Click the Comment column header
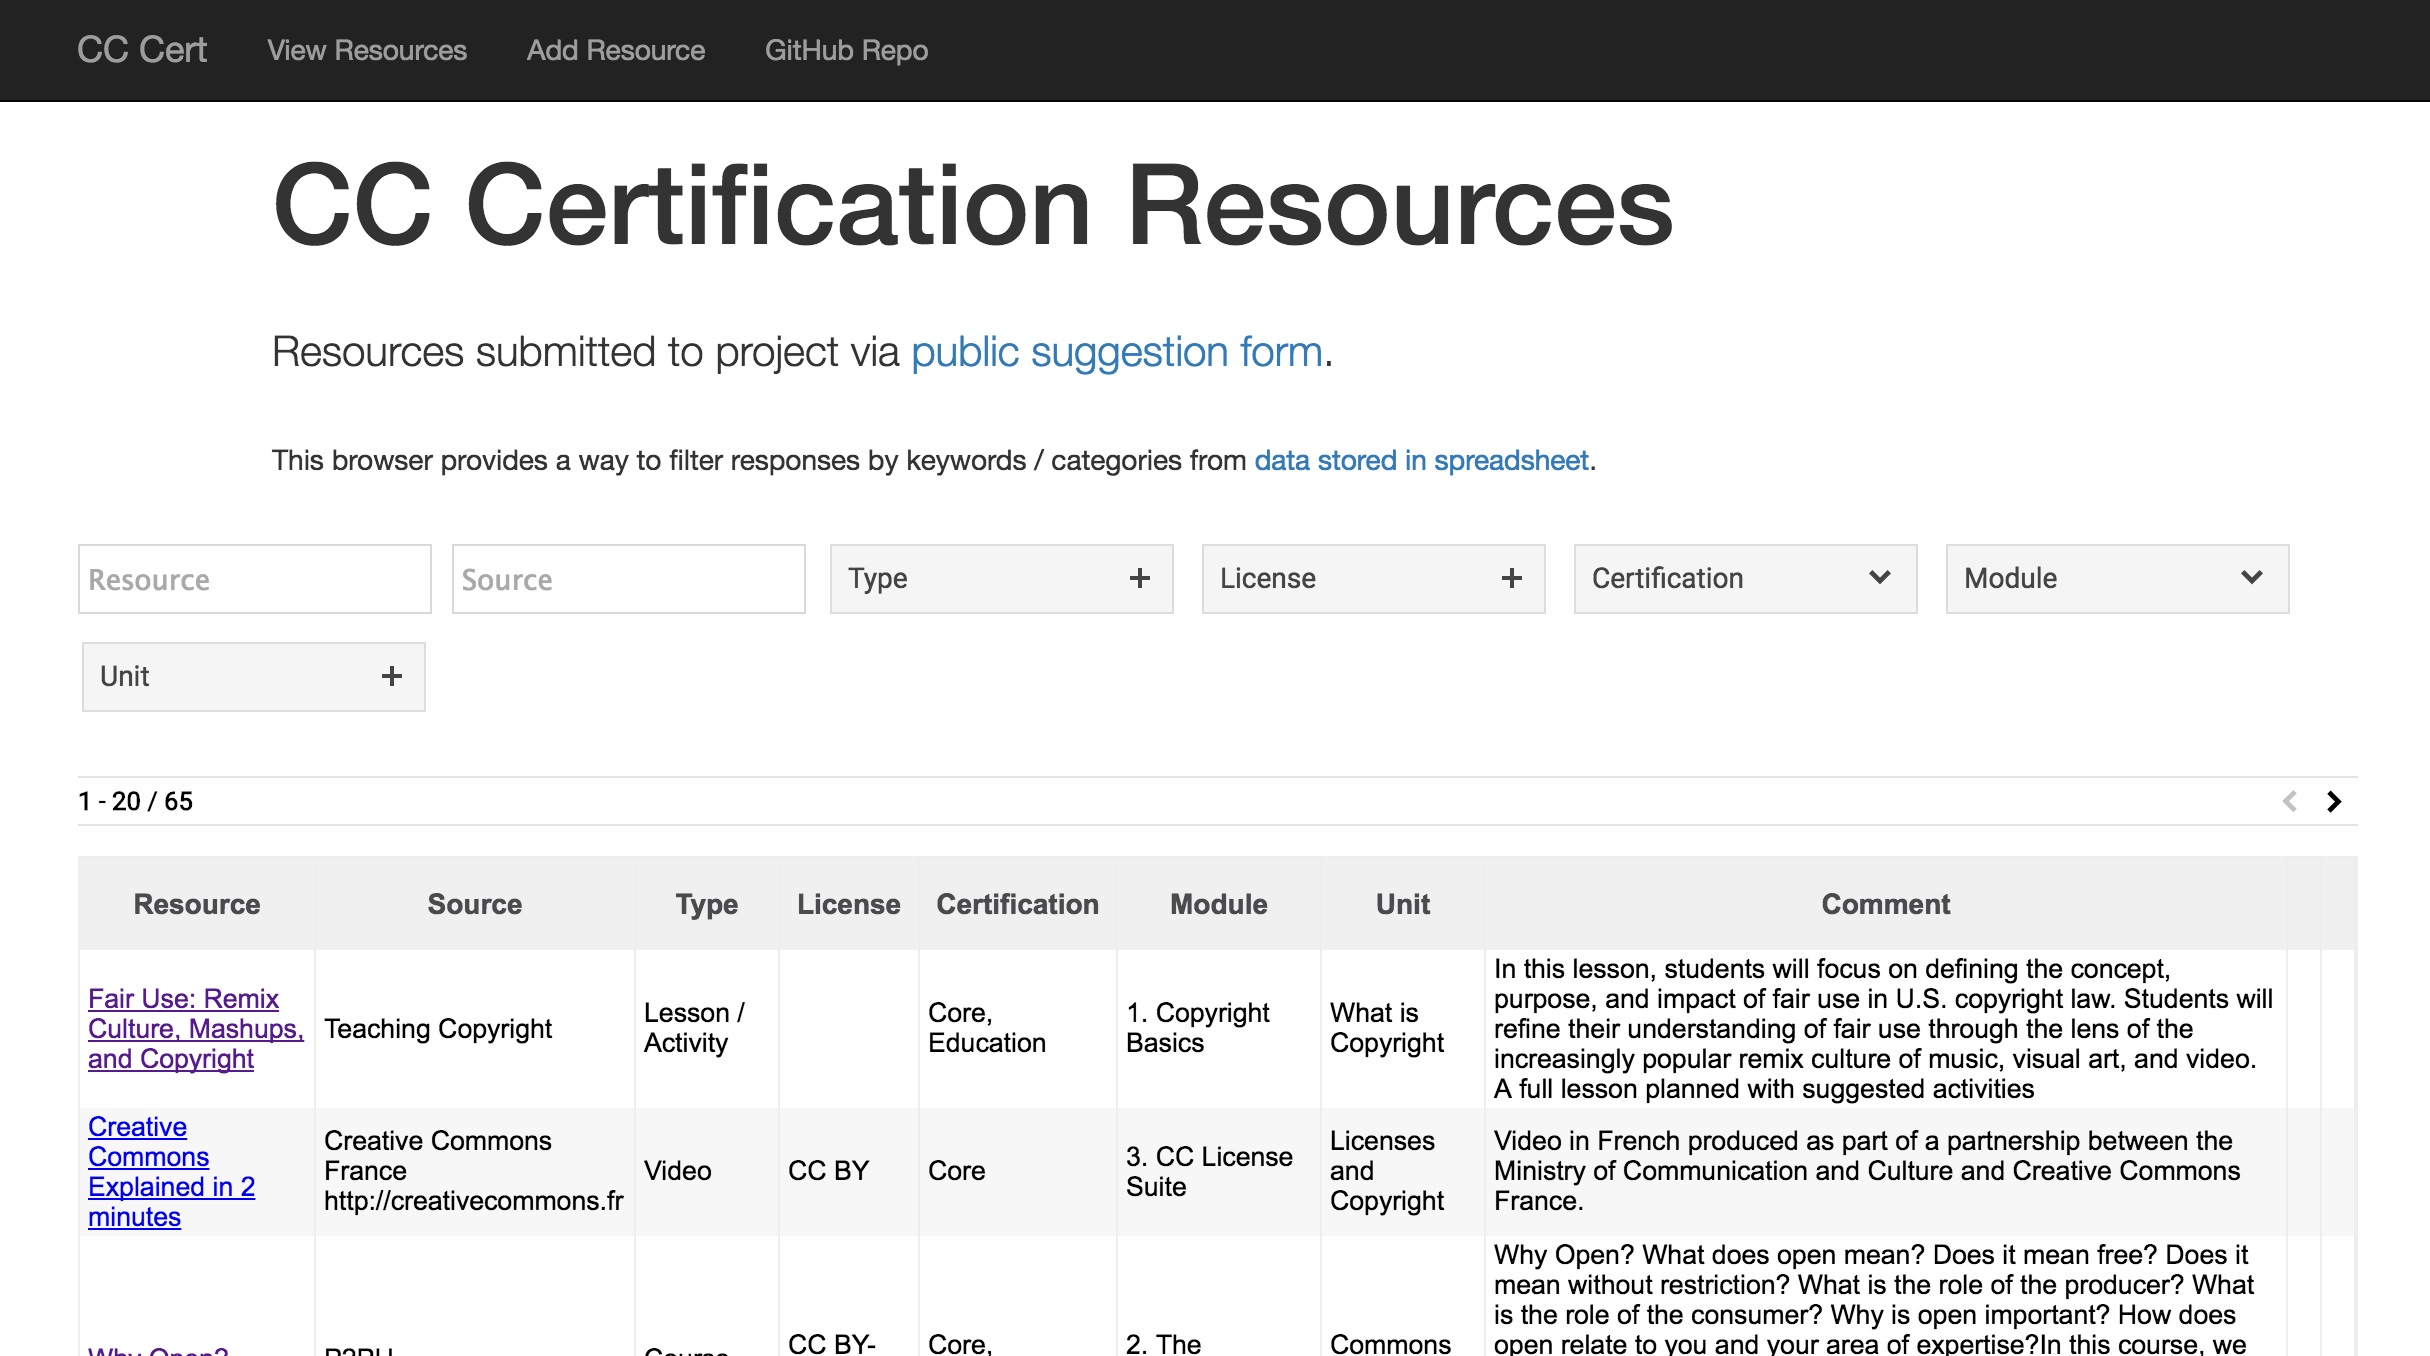 pyautogui.click(x=1885, y=904)
